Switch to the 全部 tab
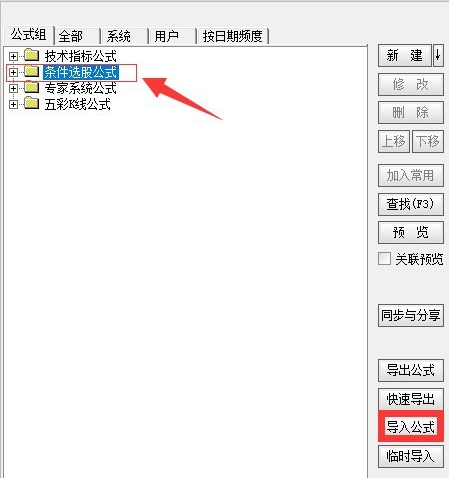Viewport: 449px width, 478px height. pyautogui.click(x=77, y=36)
